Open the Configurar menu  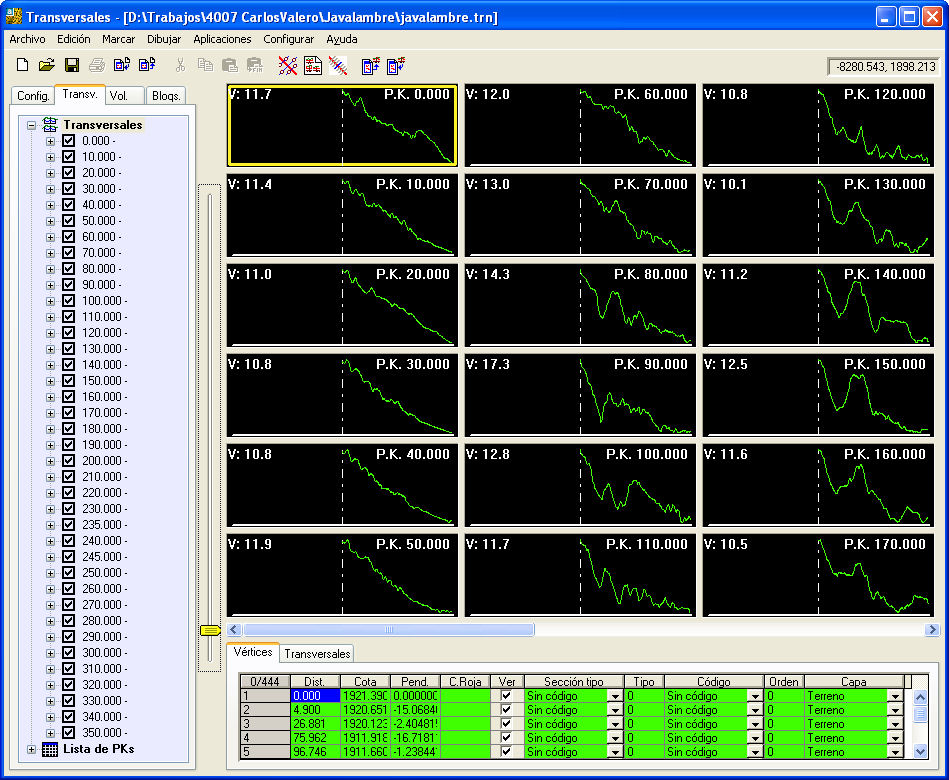click(x=288, y=39)
